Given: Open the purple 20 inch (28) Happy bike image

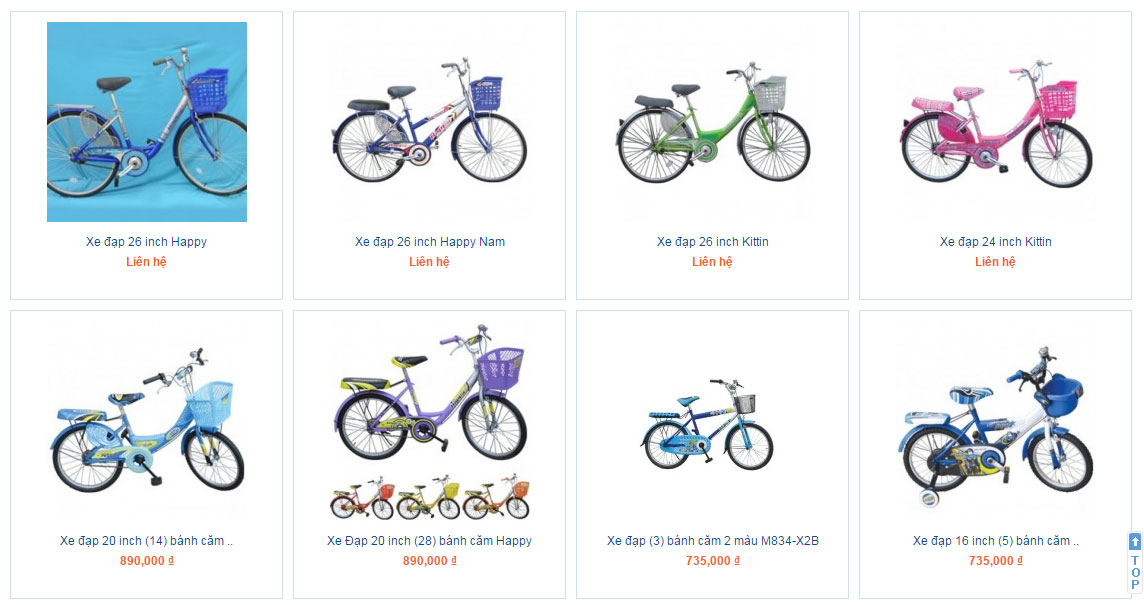Looking at the screenshot, I should click(430, 421).
